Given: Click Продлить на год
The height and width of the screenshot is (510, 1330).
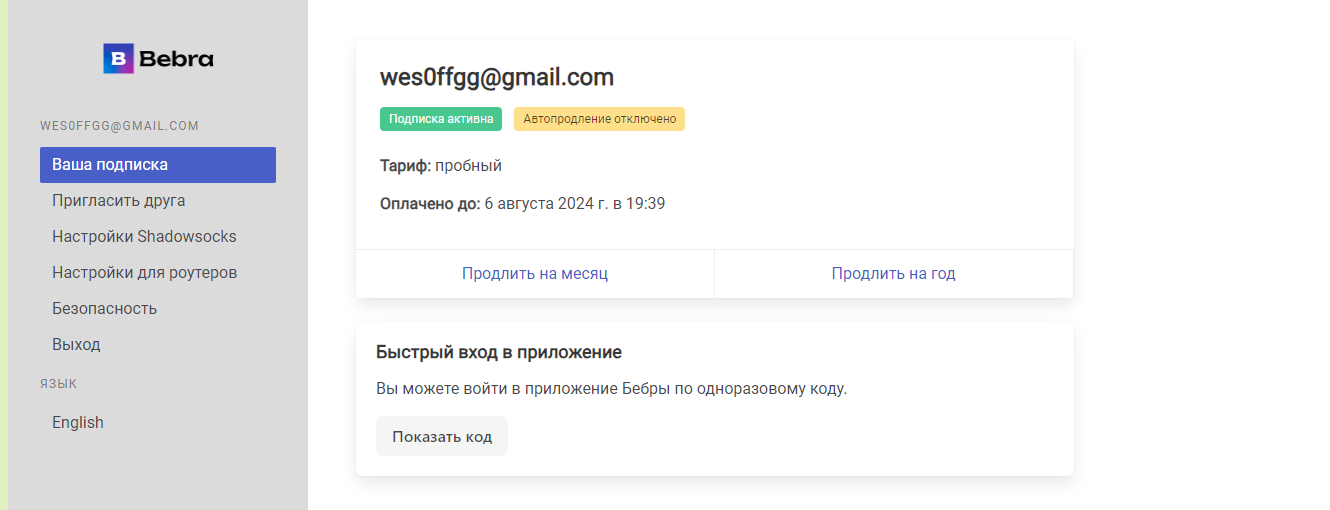Looking at the screenshot, I should (894, 274).
